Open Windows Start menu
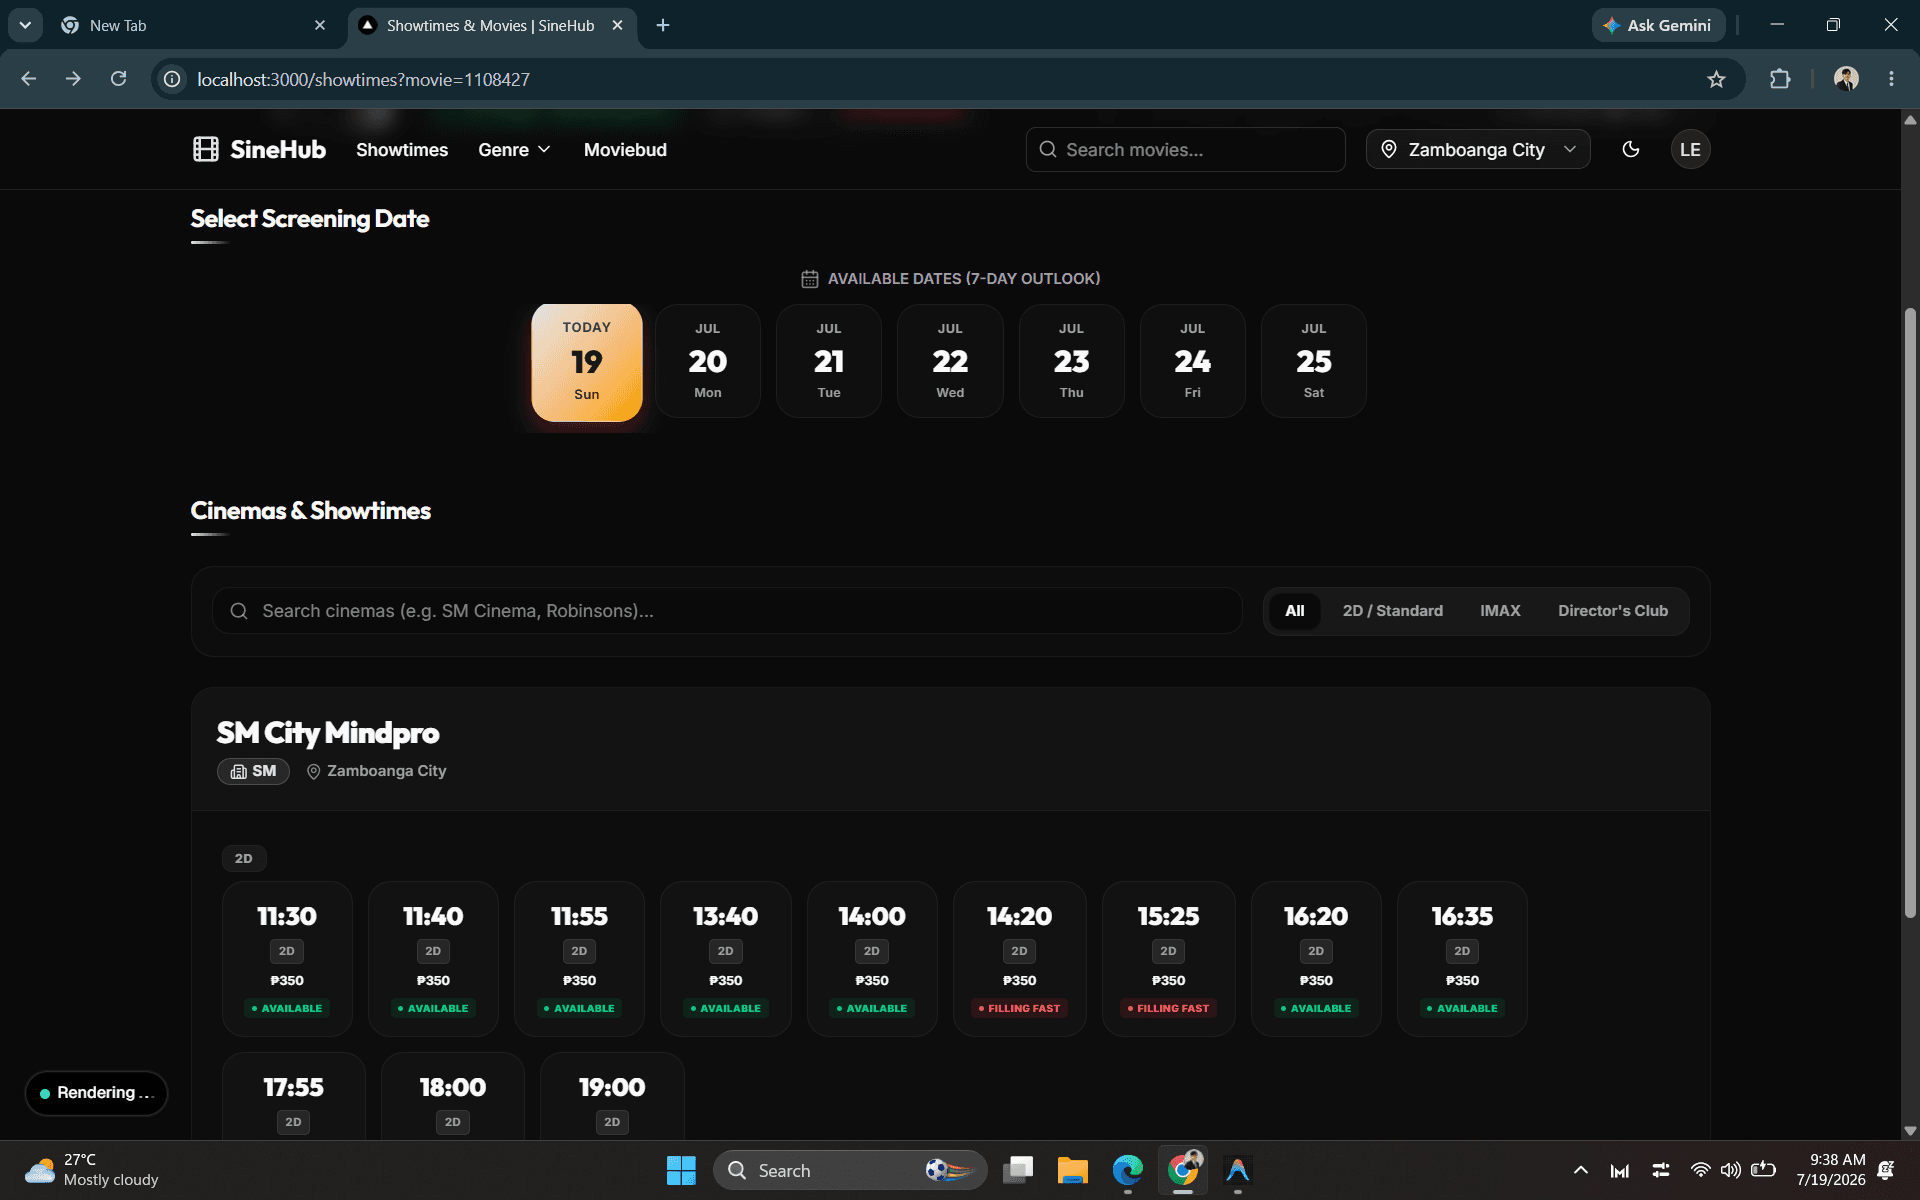The image size is (1920, 1200). [x=681, y=1170]
